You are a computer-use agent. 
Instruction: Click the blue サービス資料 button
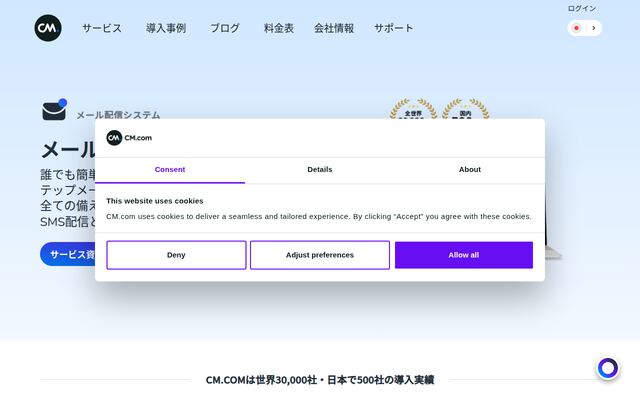pyautogui.click(x=68, y=254)
